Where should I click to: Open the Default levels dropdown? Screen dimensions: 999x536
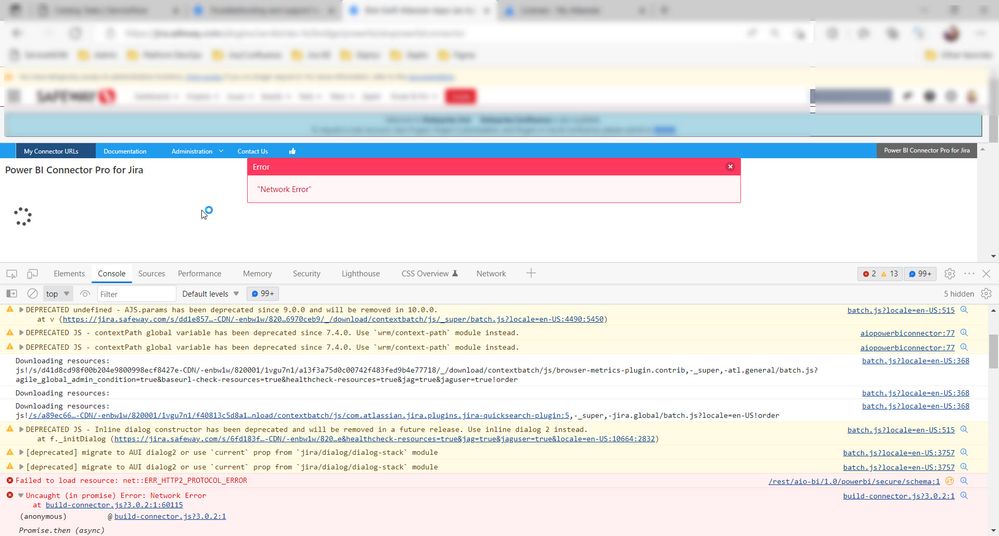(x=210, y=294)
